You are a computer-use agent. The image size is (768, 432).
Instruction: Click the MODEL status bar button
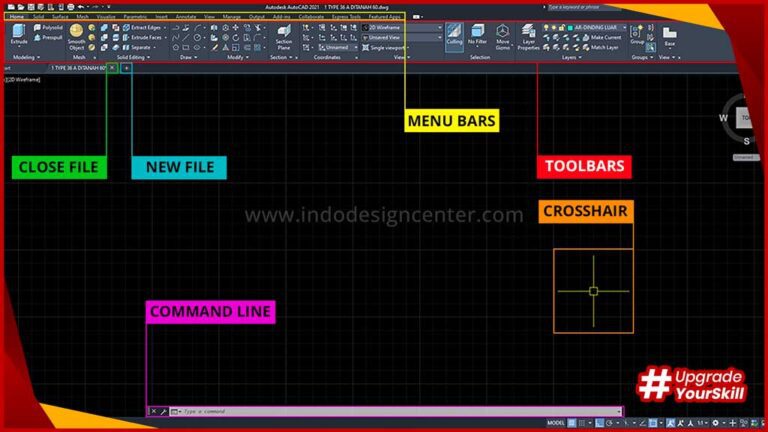click(x=556, y=423)
